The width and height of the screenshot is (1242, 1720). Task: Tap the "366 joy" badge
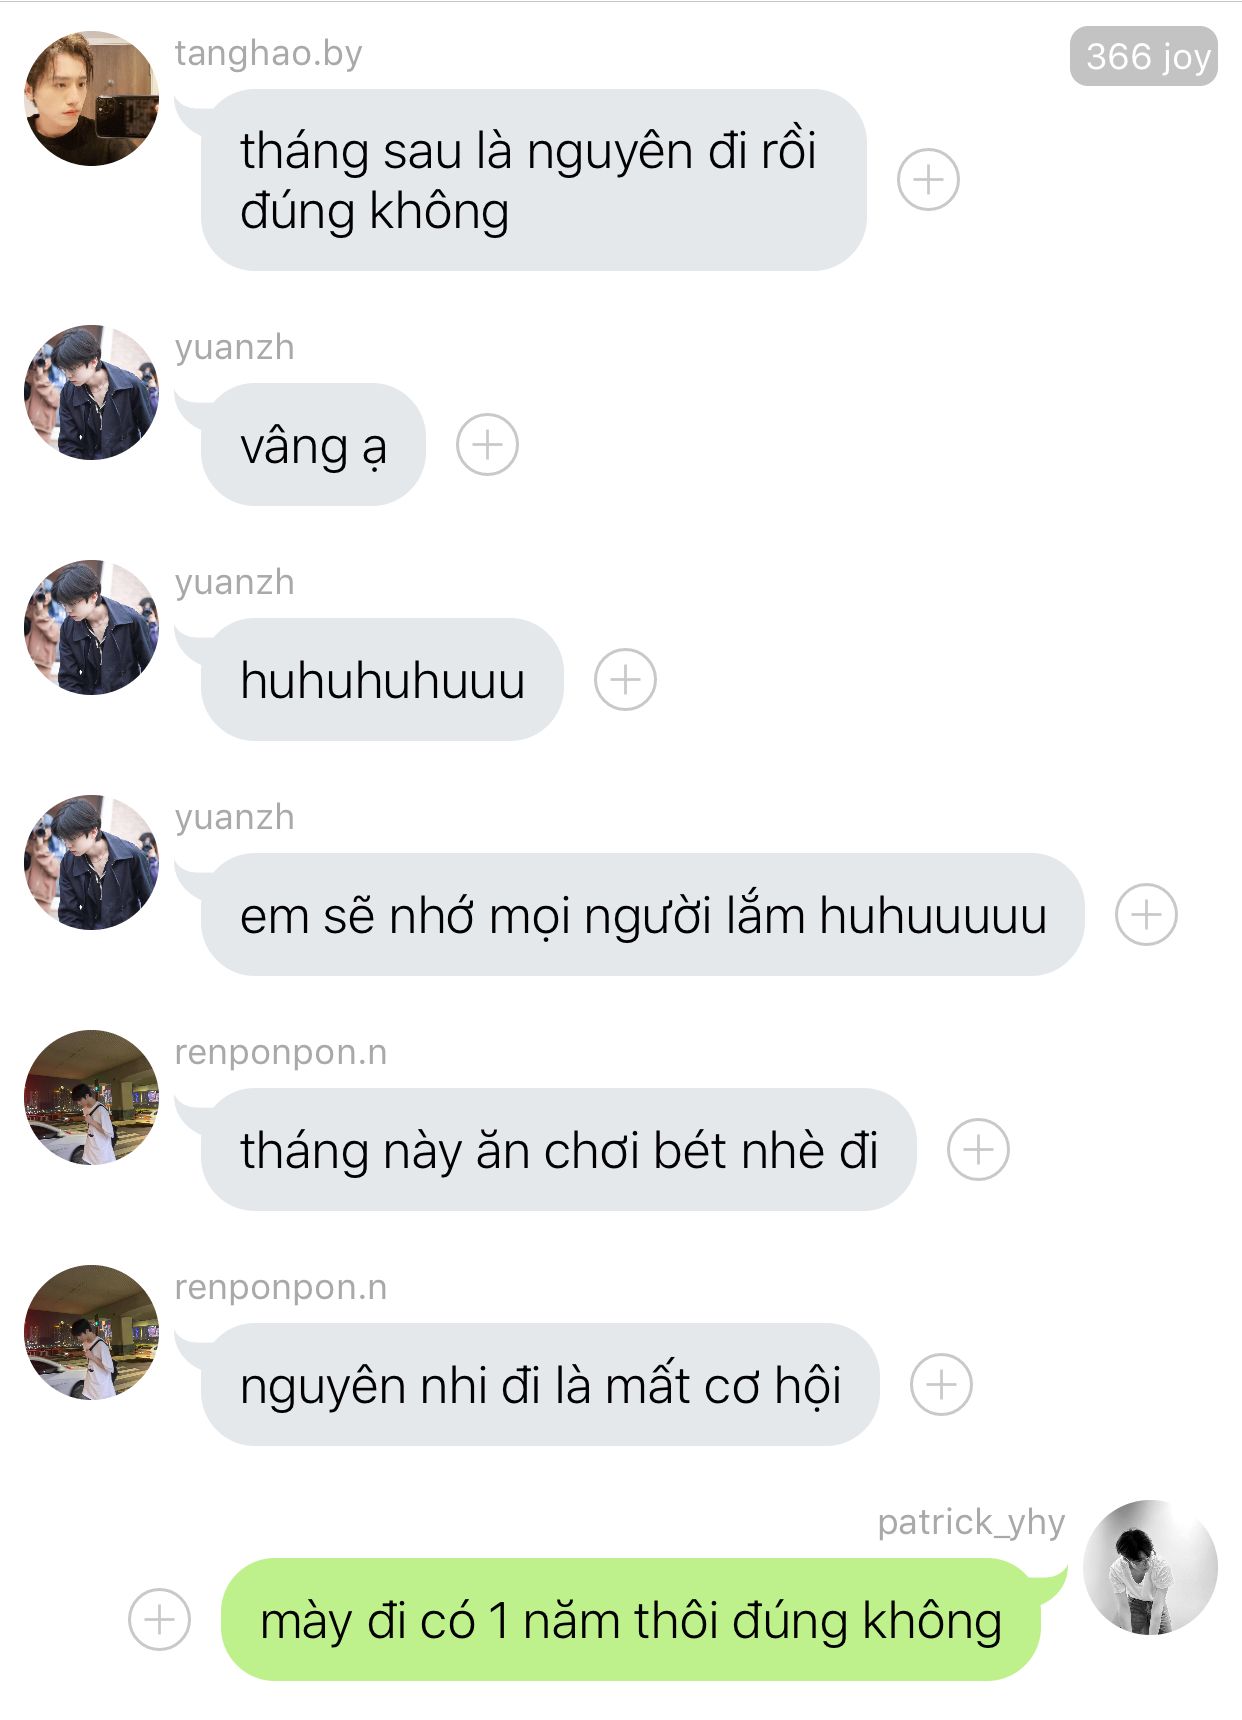(1144, 56)
